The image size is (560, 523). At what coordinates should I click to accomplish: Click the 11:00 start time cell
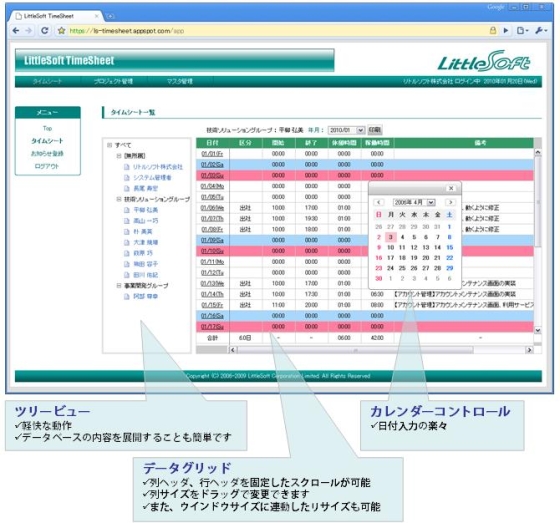pos(278,305)
